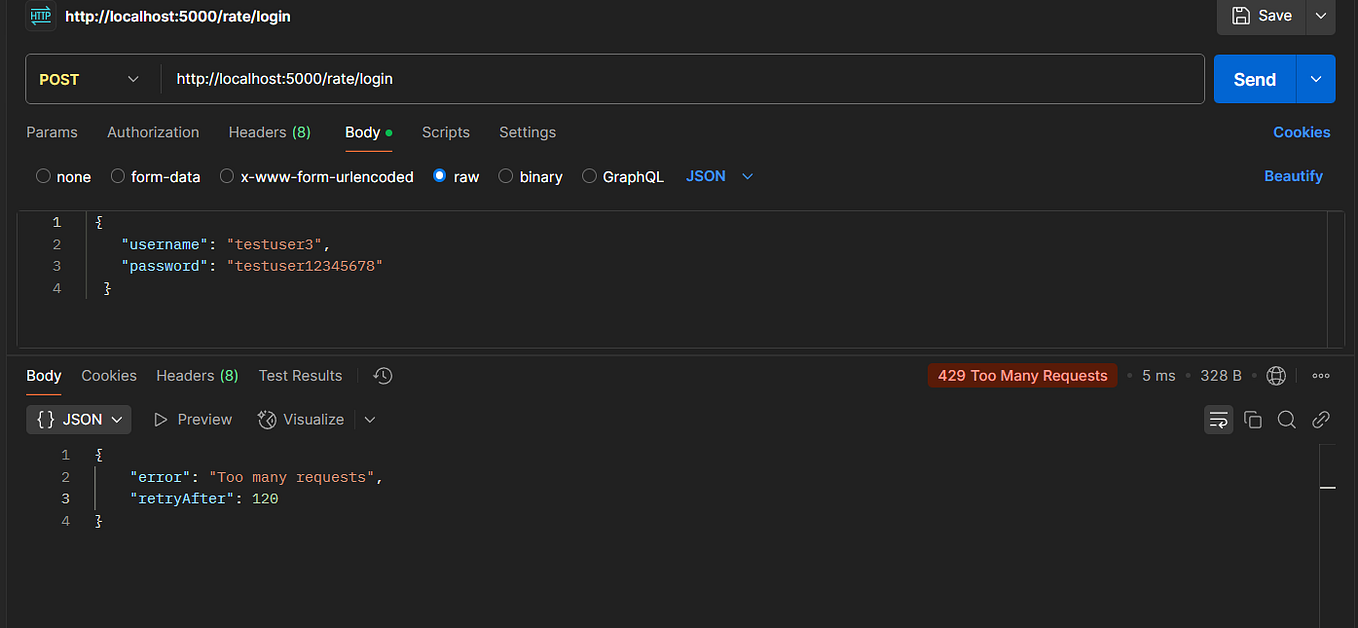Screen dimensions: 1358x628
Task: Open the three-dot response options menu
Action: [x=1320, y=375]
